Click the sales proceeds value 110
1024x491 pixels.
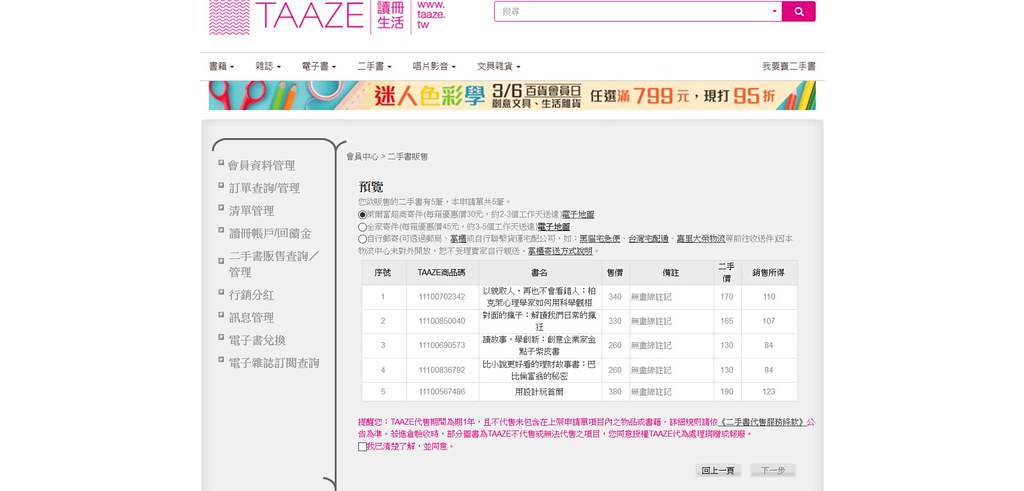(769, 297)
